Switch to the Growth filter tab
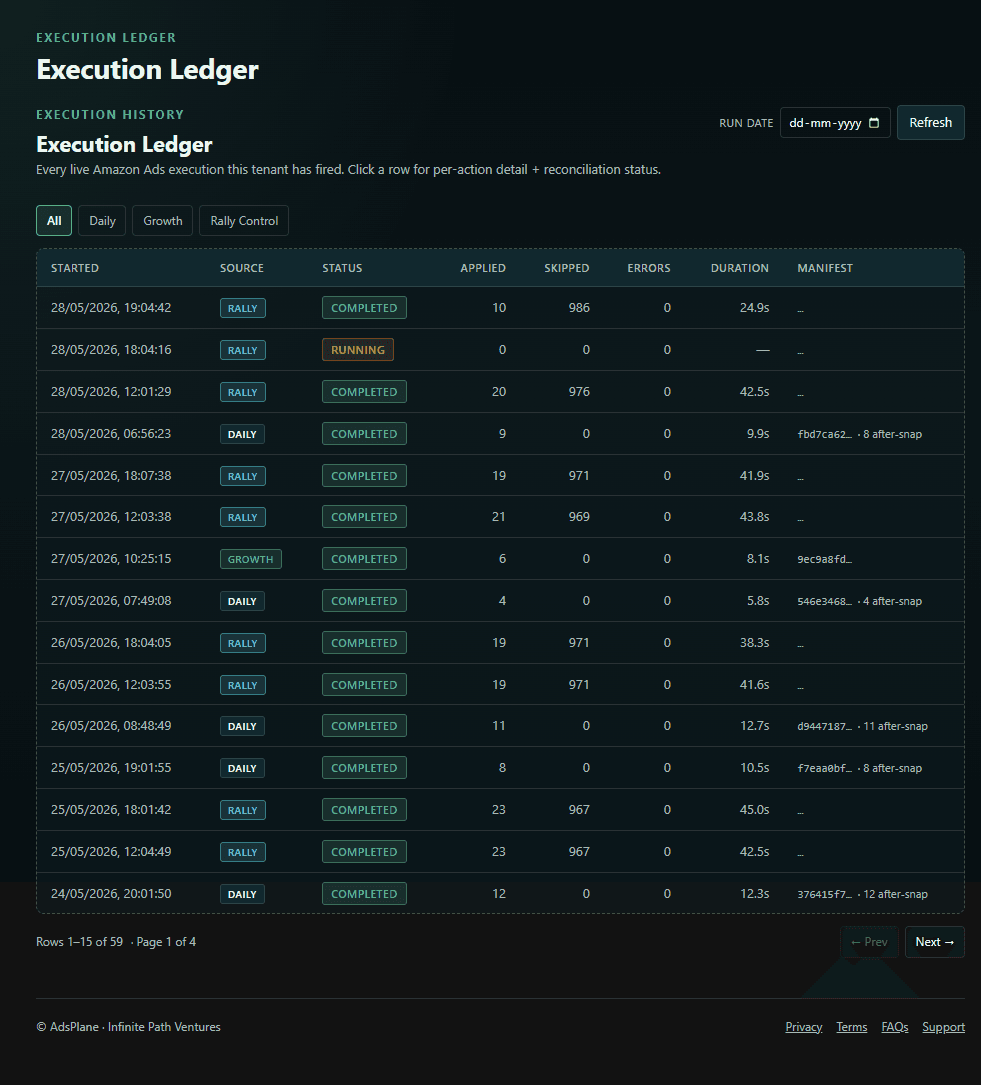Viewport: 981px width, 1085px height. click(x=163, y=221)
